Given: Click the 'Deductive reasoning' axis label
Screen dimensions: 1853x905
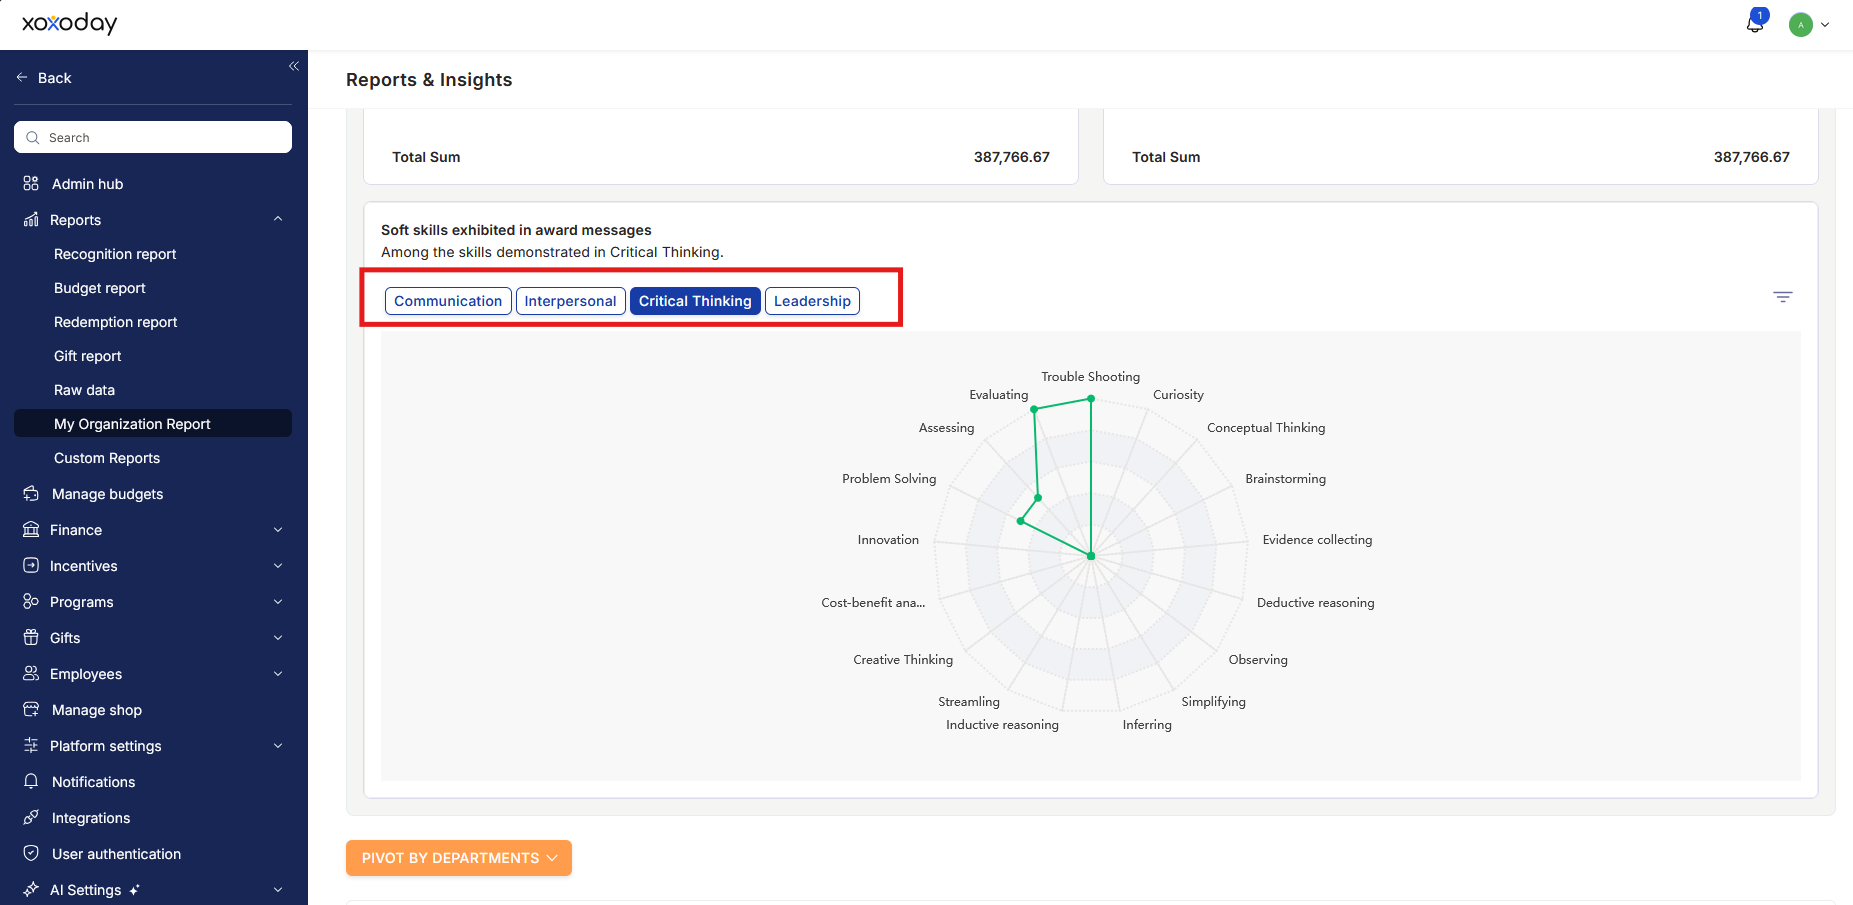Looking at the screenshot, I should [x=1315, y=603].
